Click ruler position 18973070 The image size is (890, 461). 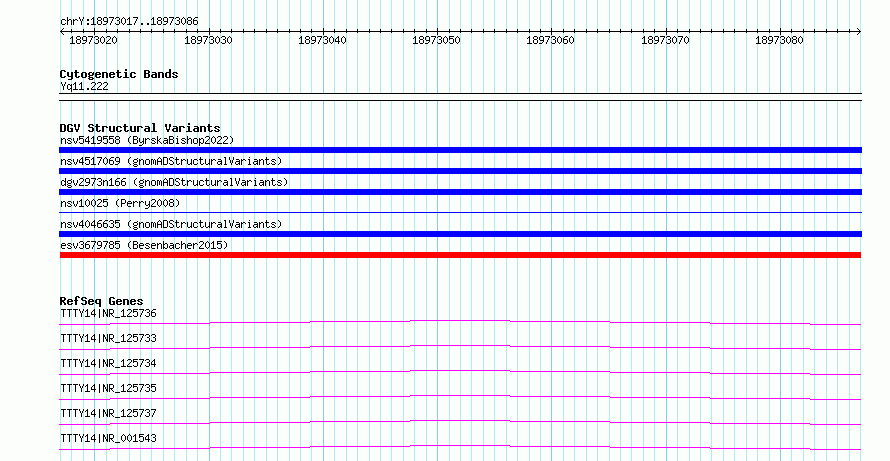click(665, 40)
